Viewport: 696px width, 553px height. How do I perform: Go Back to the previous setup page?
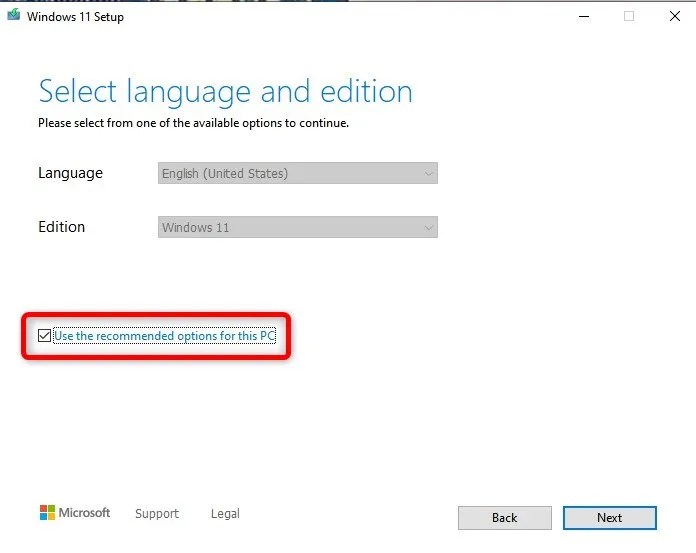(x=505, y=518)
